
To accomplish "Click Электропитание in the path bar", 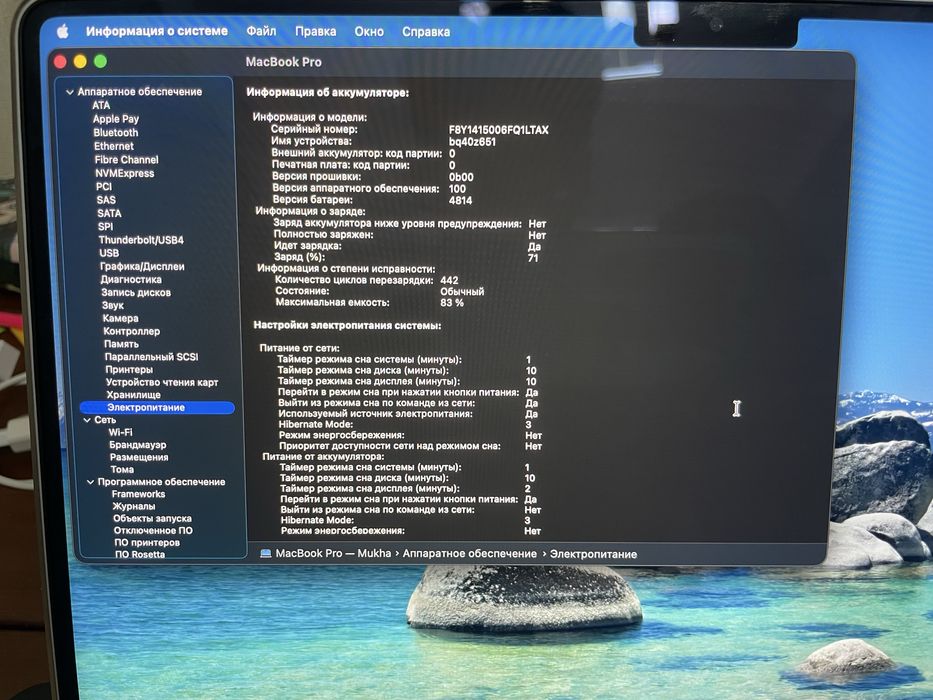I will tap(593, 554).
